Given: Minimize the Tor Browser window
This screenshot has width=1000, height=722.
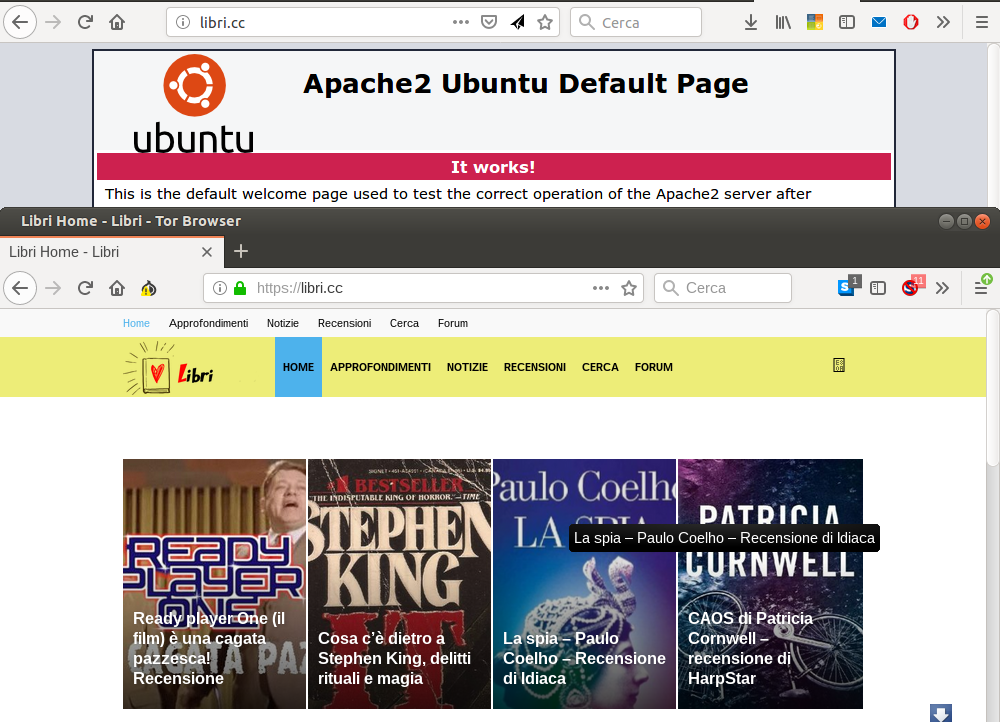Looking at the screenshot, I should point(946,221).
